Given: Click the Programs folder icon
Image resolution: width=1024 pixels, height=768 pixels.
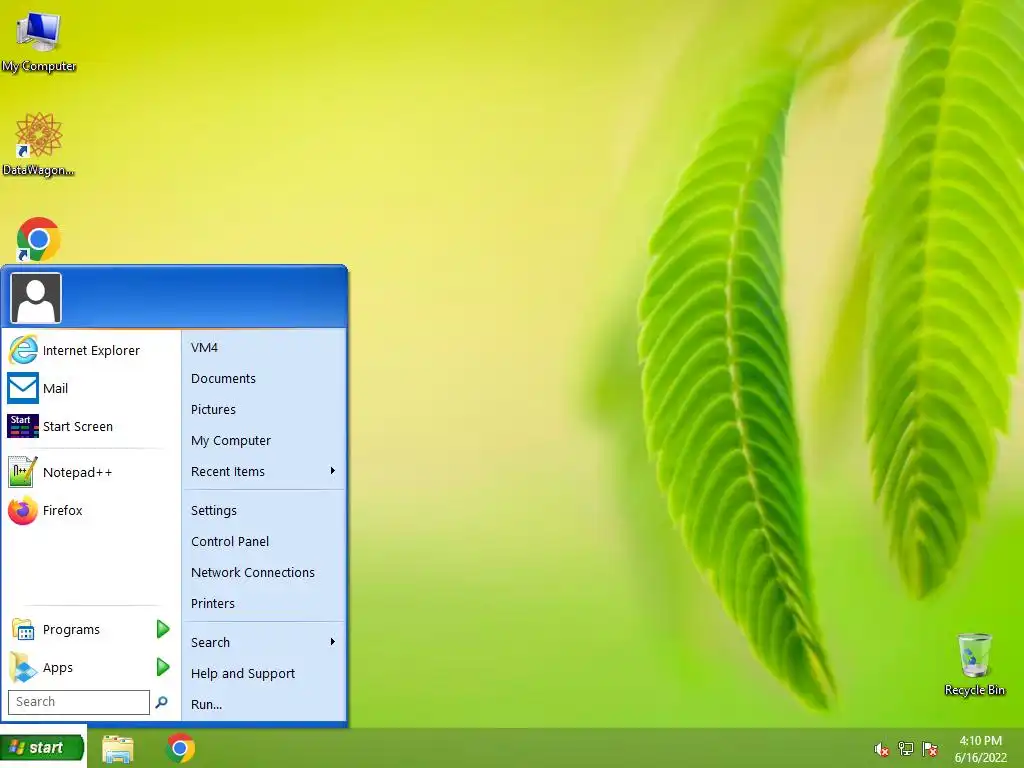Looking at the screenshot, I should 23,630.
